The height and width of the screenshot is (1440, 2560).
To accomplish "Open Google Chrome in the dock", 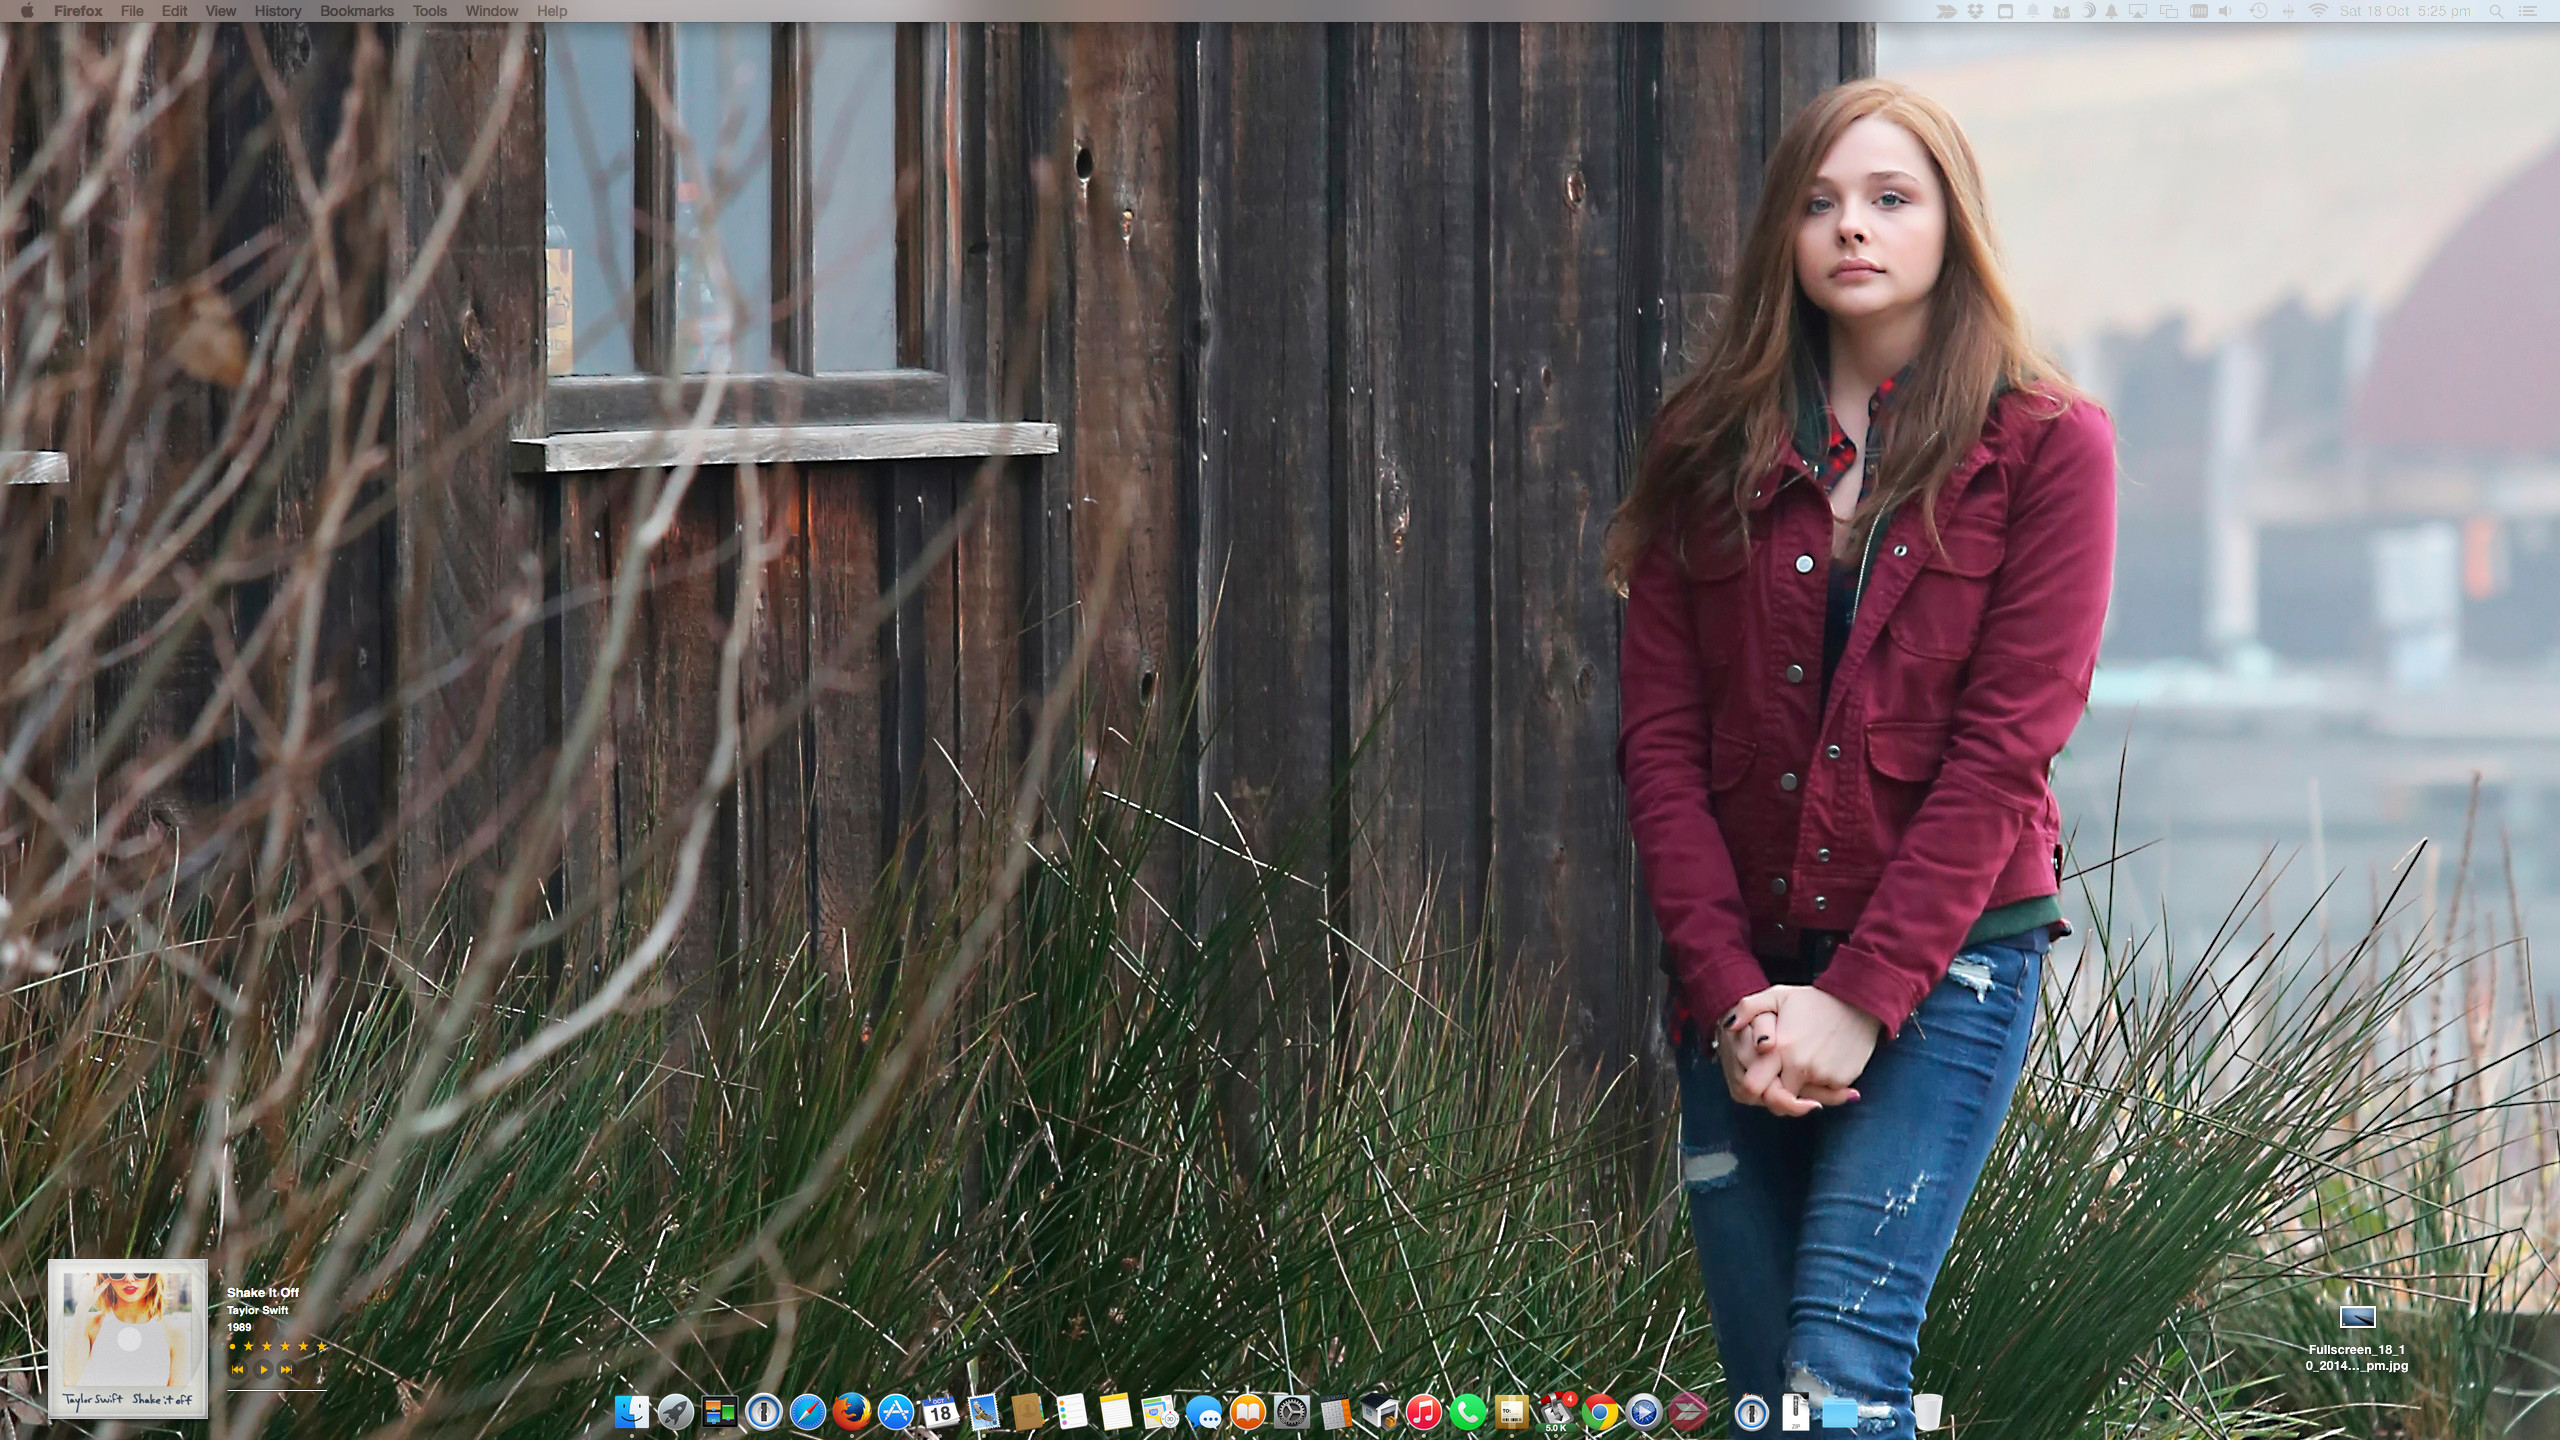I will [1599, 1412].
